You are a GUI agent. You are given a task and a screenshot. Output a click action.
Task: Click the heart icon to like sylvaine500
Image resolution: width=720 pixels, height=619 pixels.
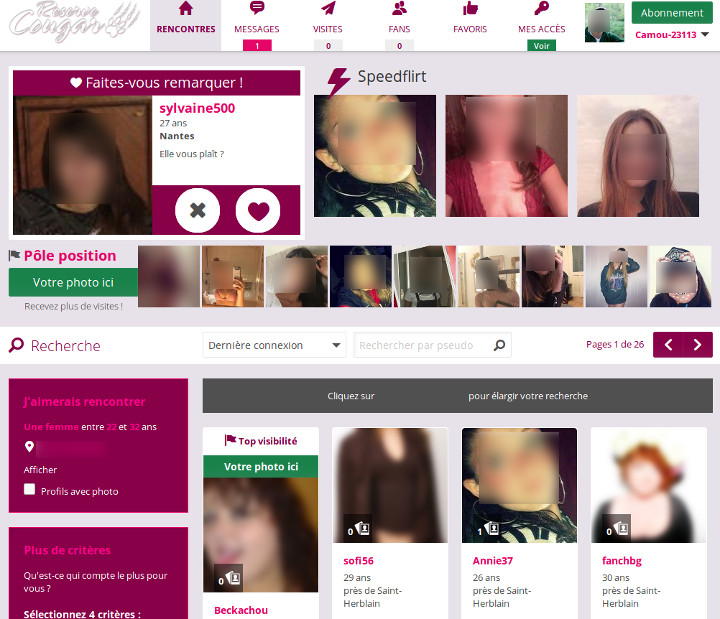258,210
